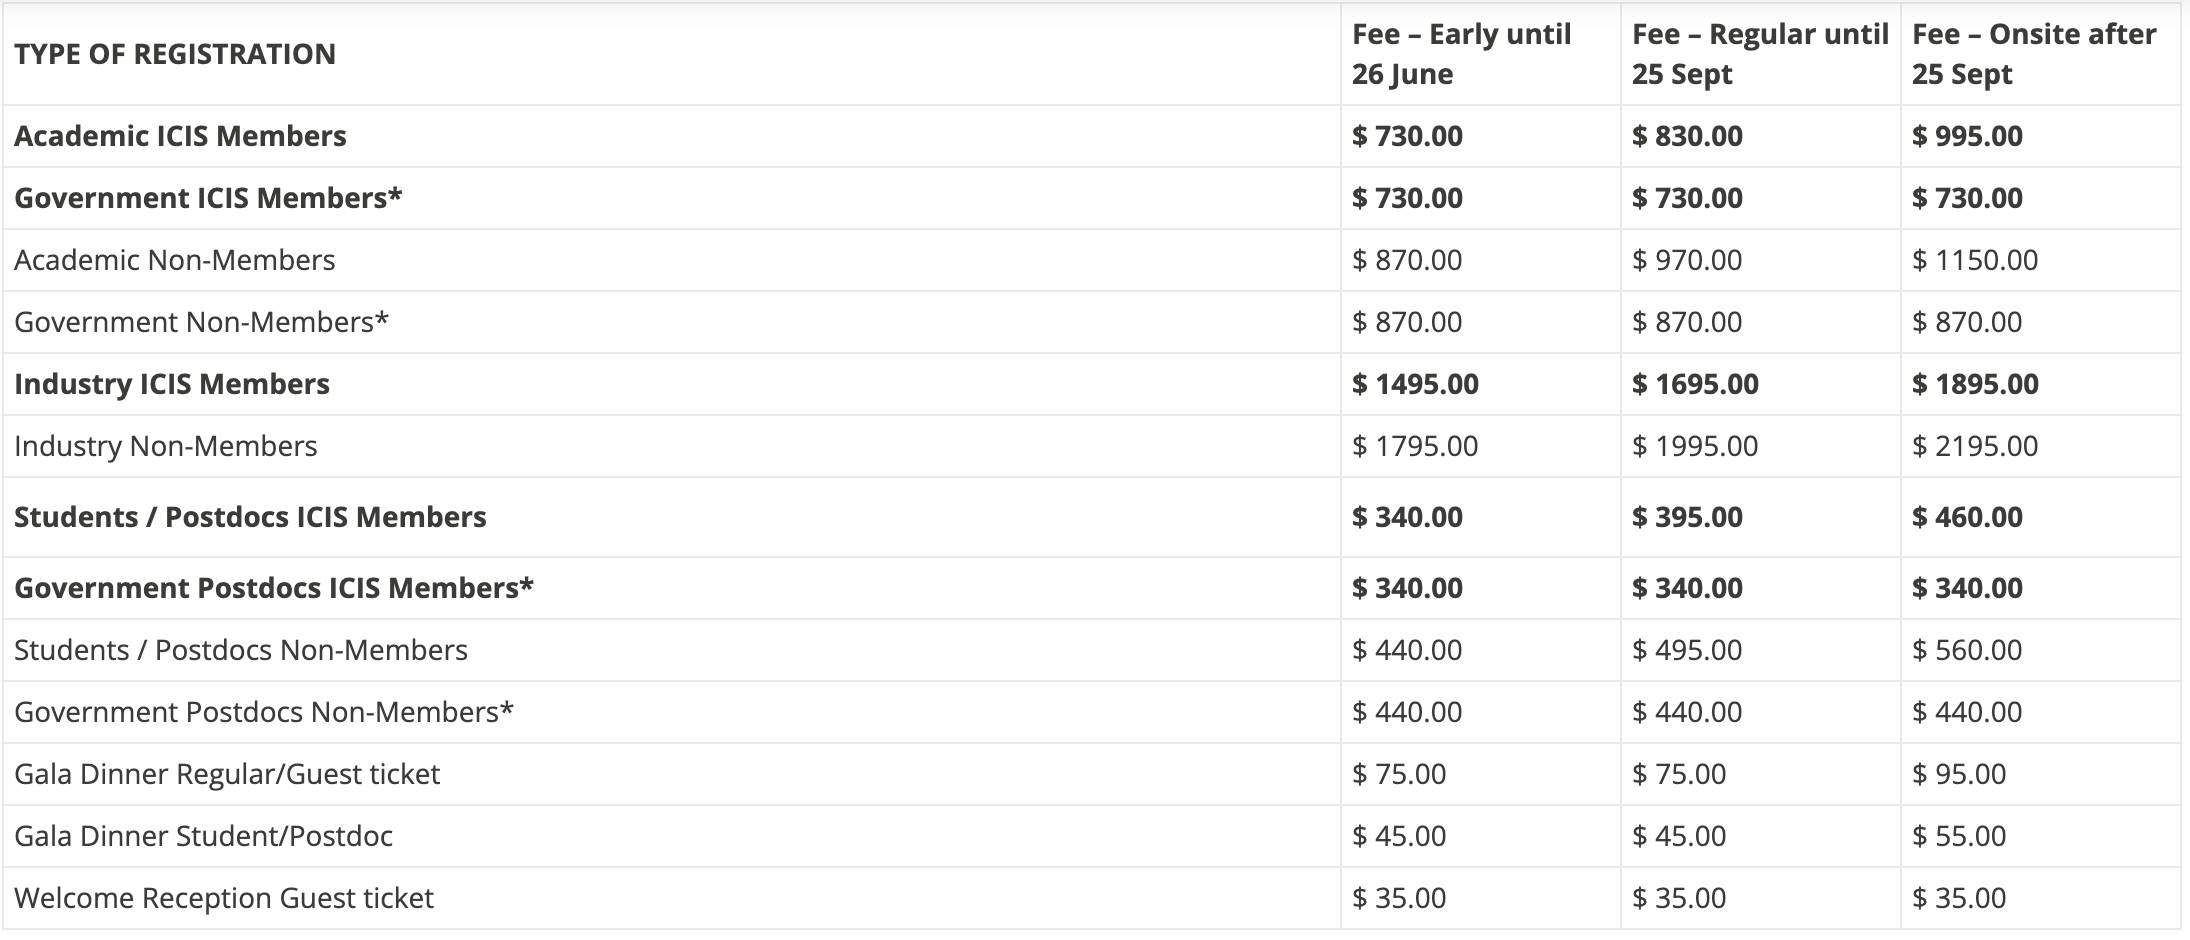Select the Academic Non-Members row label

(x=175, y=260)
